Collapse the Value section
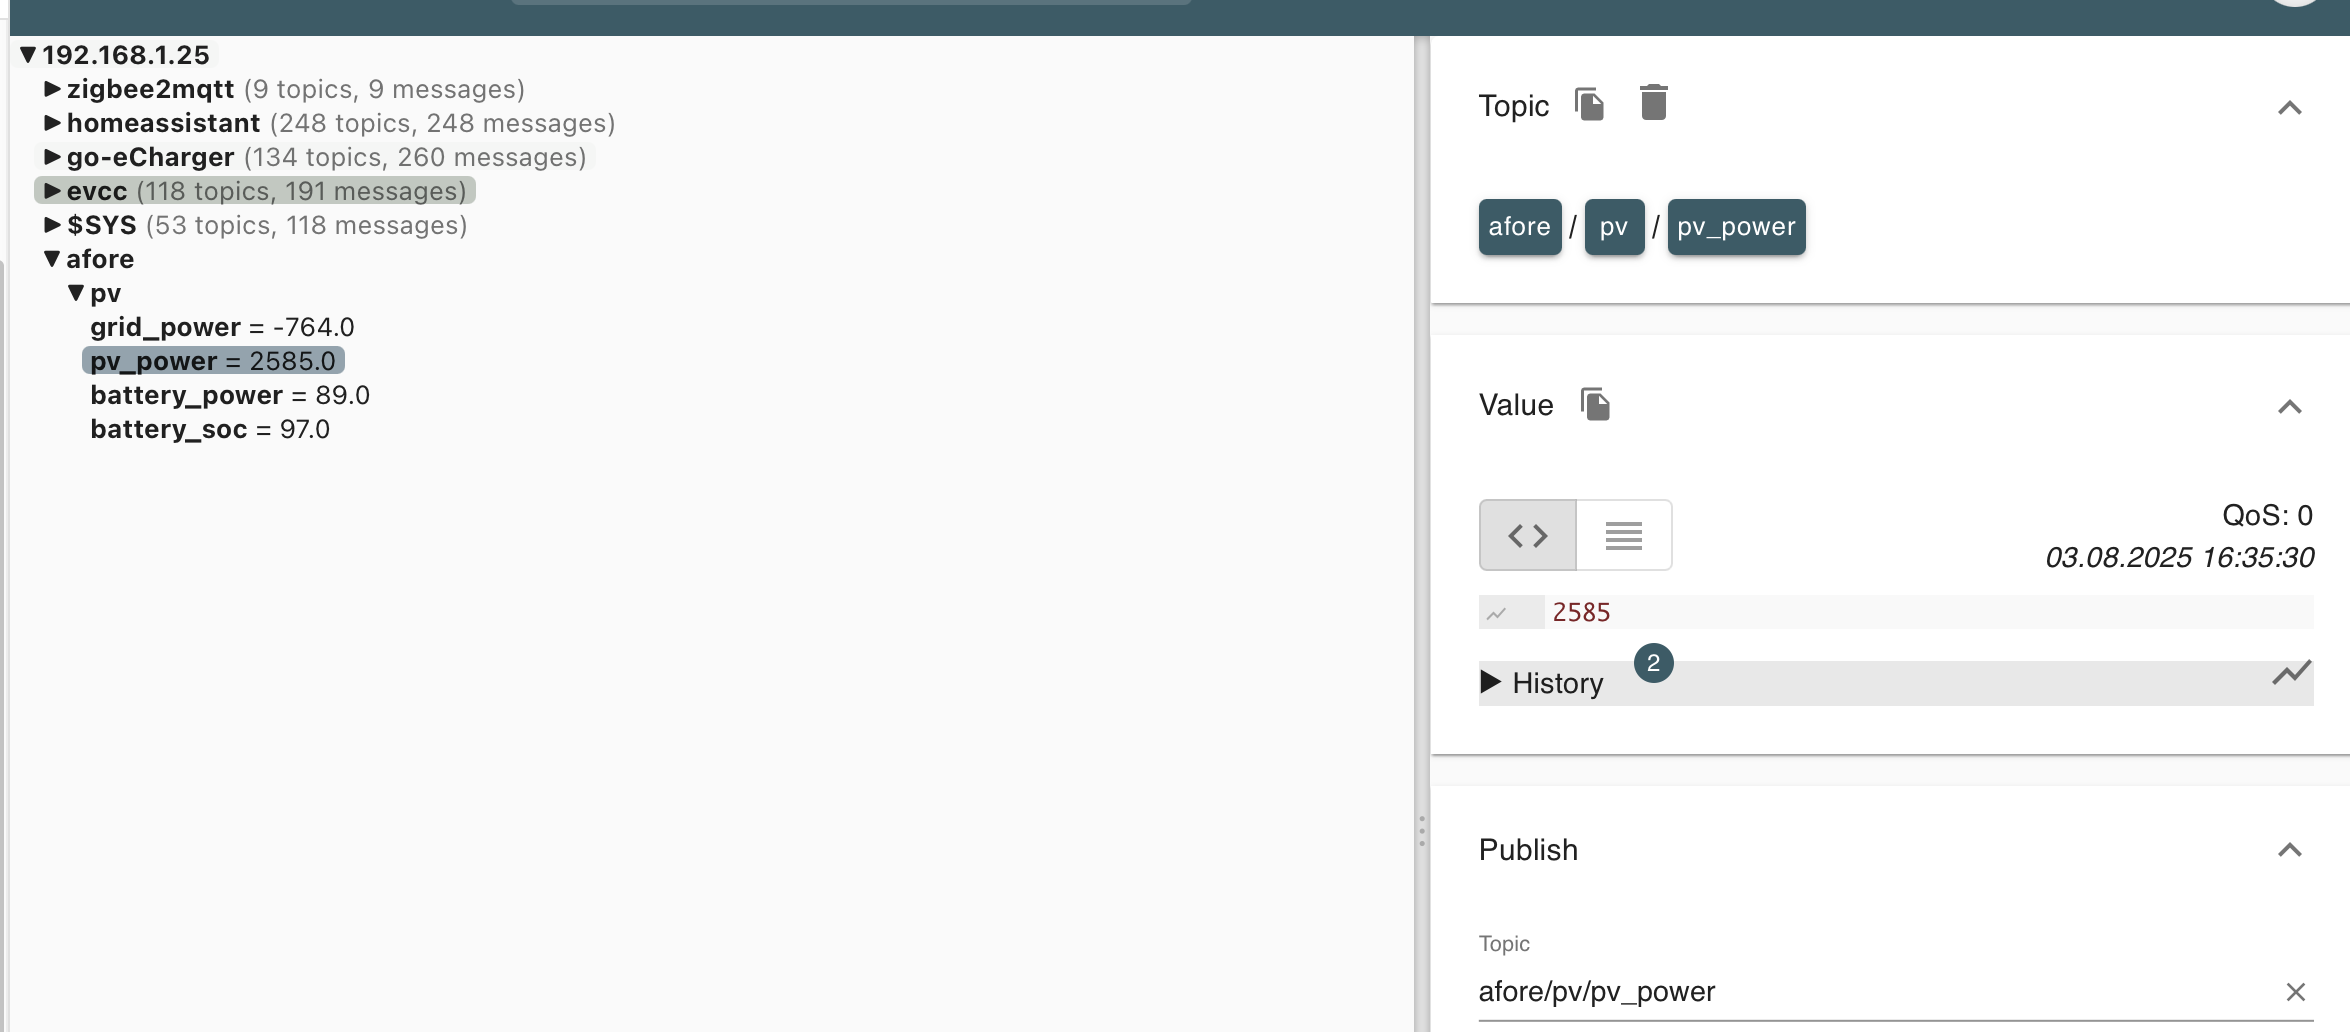This screenshot has height=1032, width=2350. (2289, 407)
